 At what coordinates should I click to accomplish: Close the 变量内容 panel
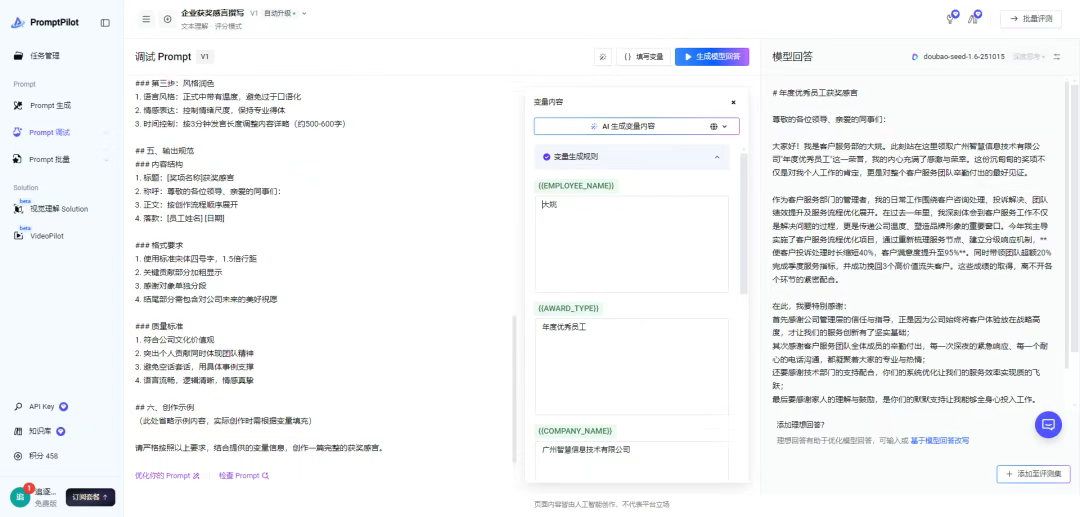point(734,102)
